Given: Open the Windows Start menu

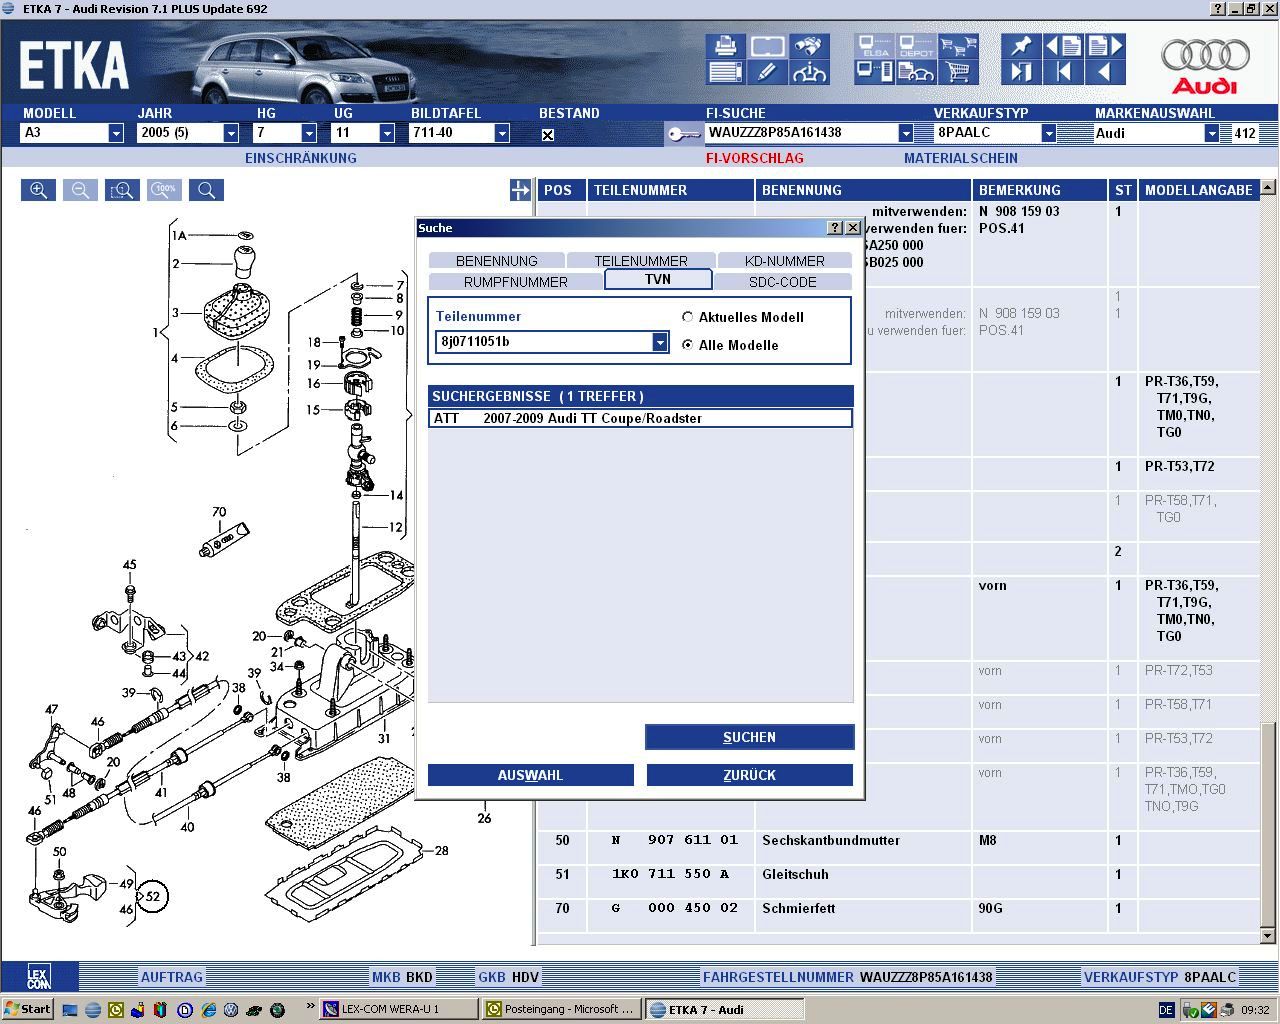Looking at the screenshot, I should coord(27,1009).
